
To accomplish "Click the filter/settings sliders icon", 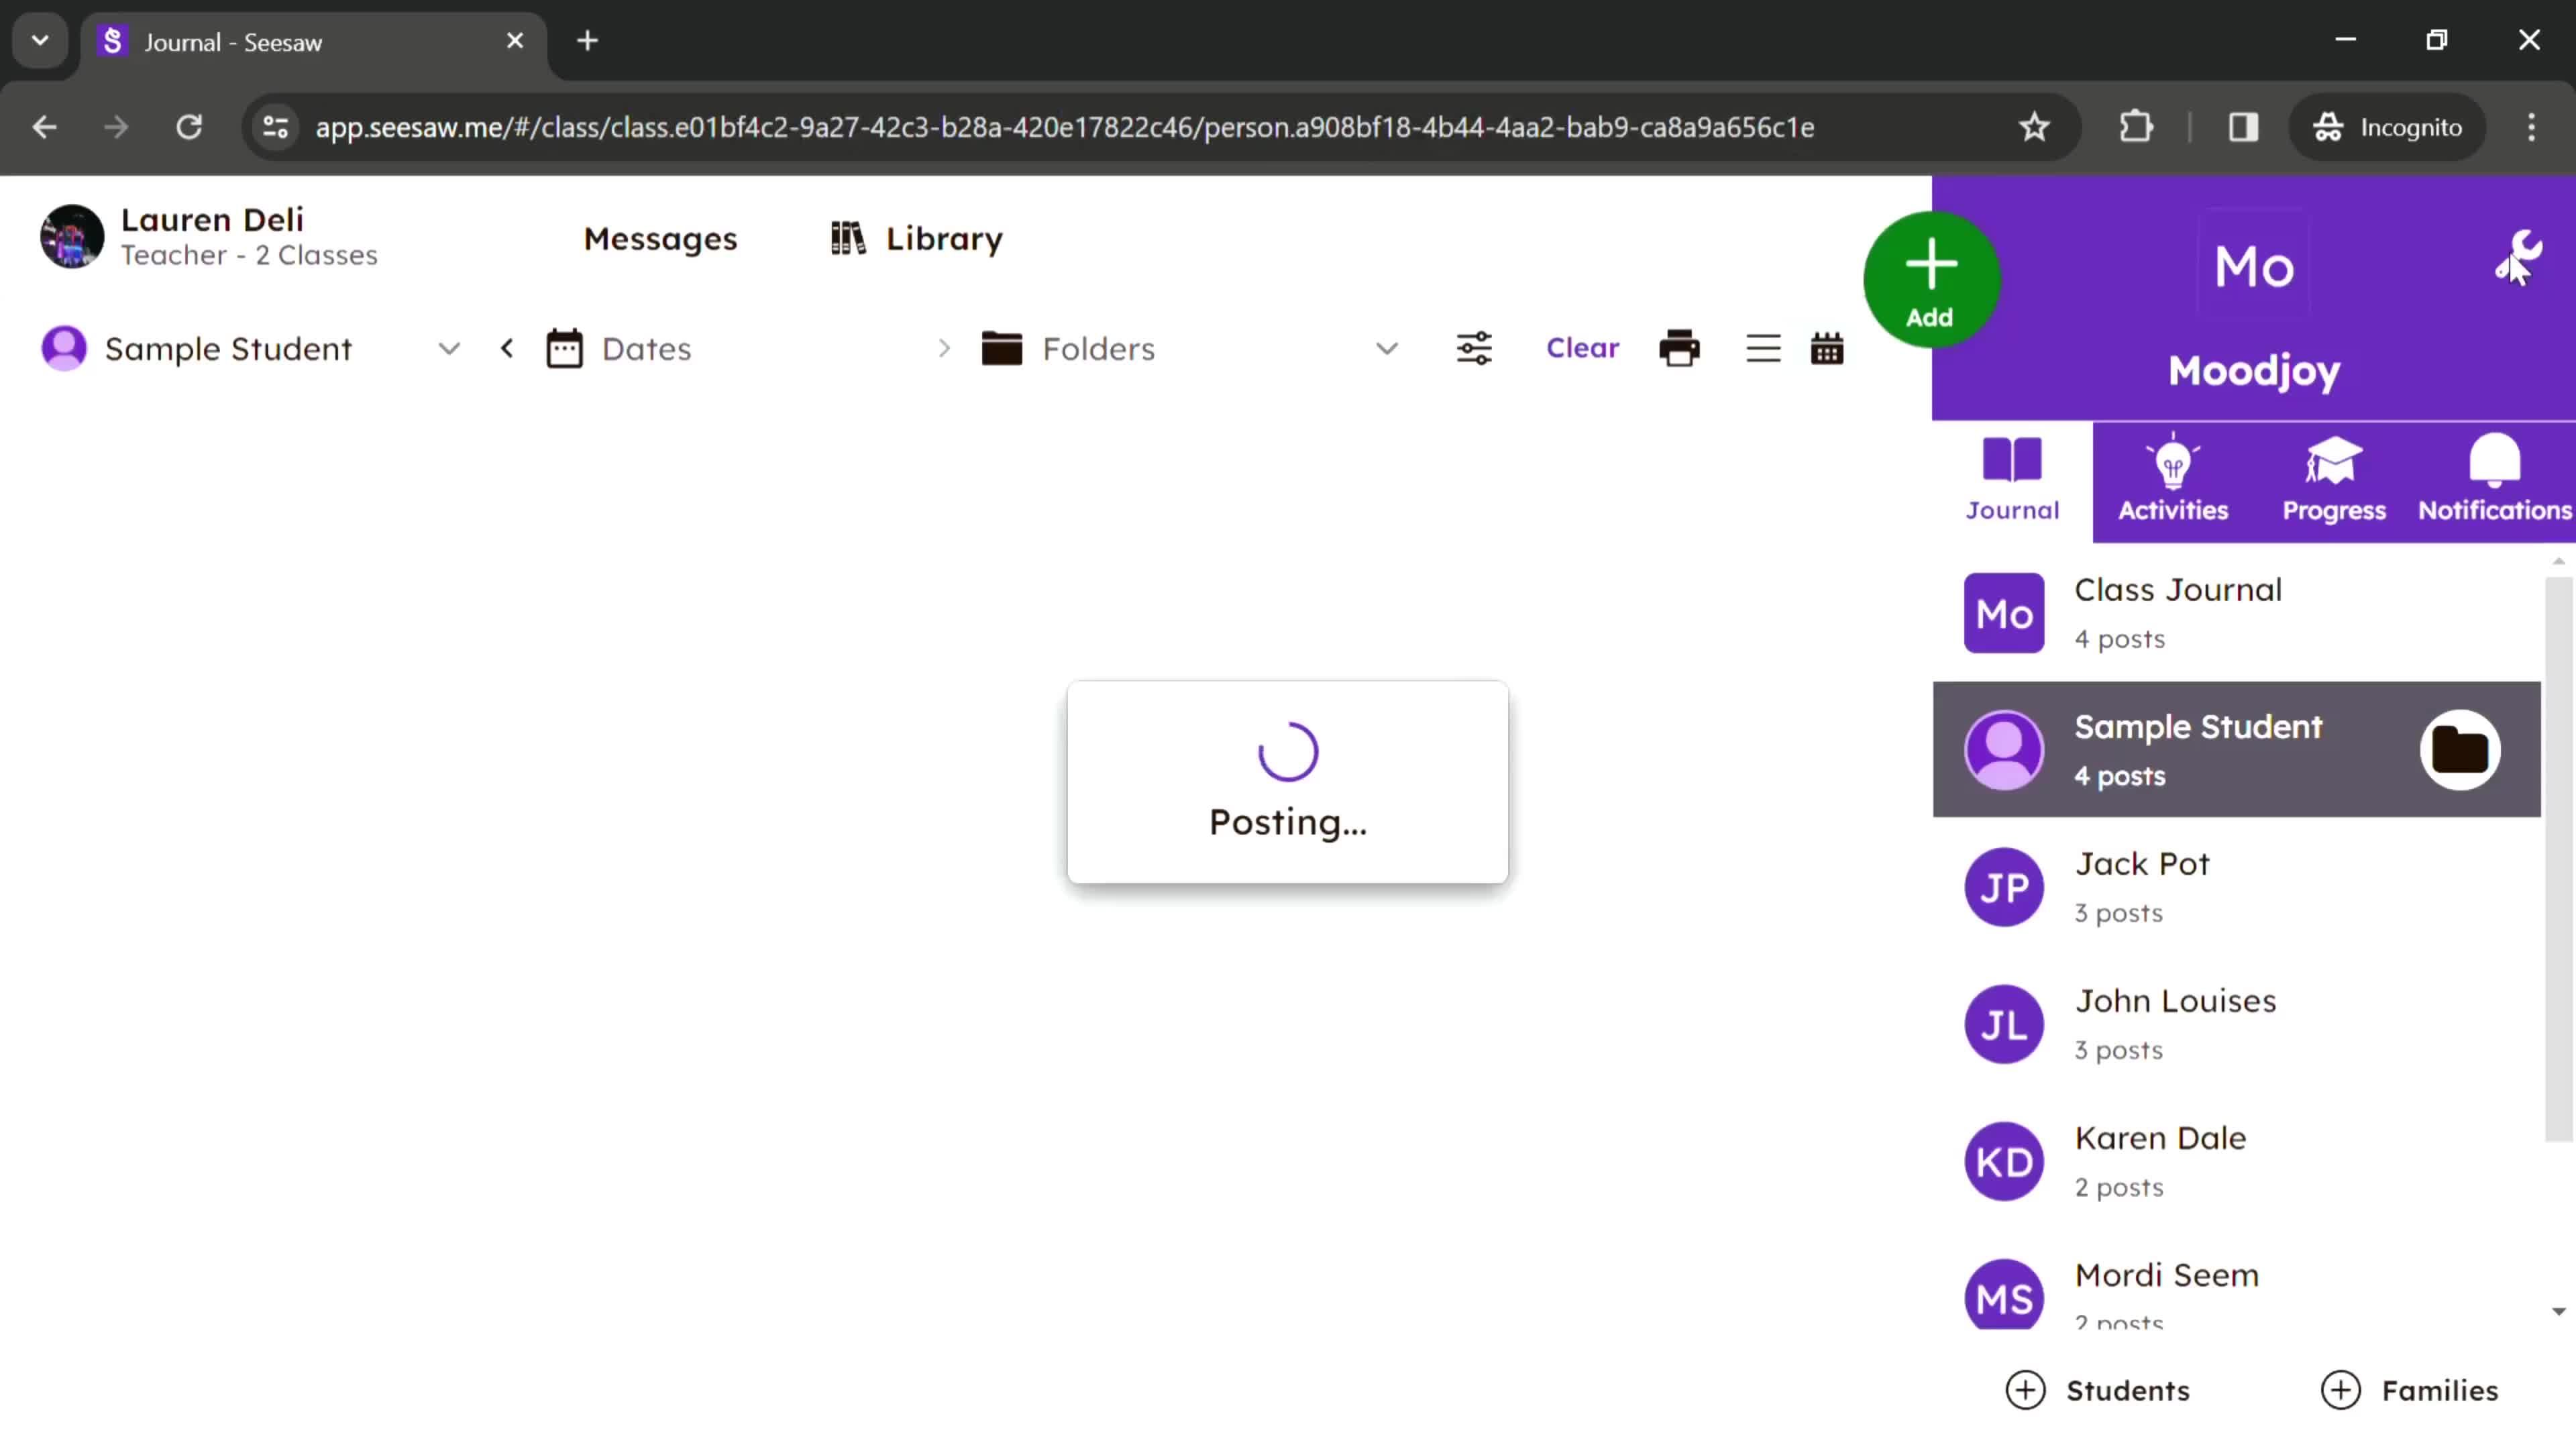I will (1474, 349).
